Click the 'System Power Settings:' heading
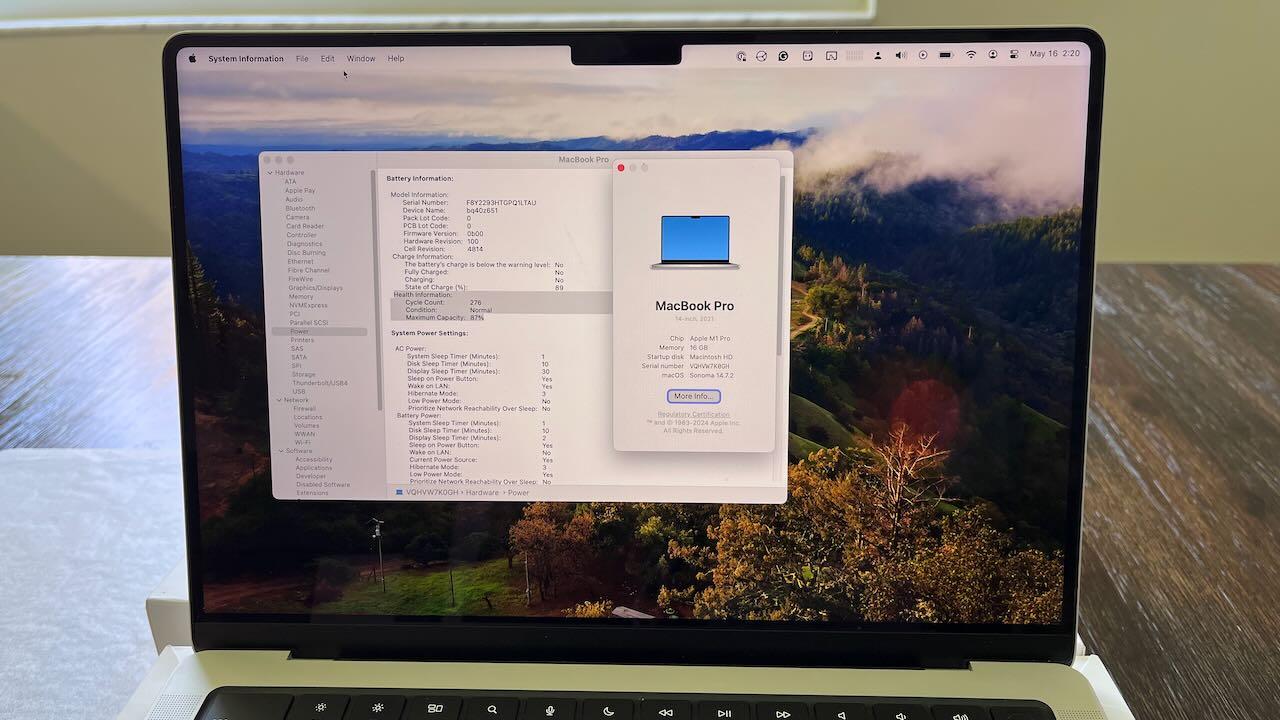 pyautogui.click(x=430, y=333)
